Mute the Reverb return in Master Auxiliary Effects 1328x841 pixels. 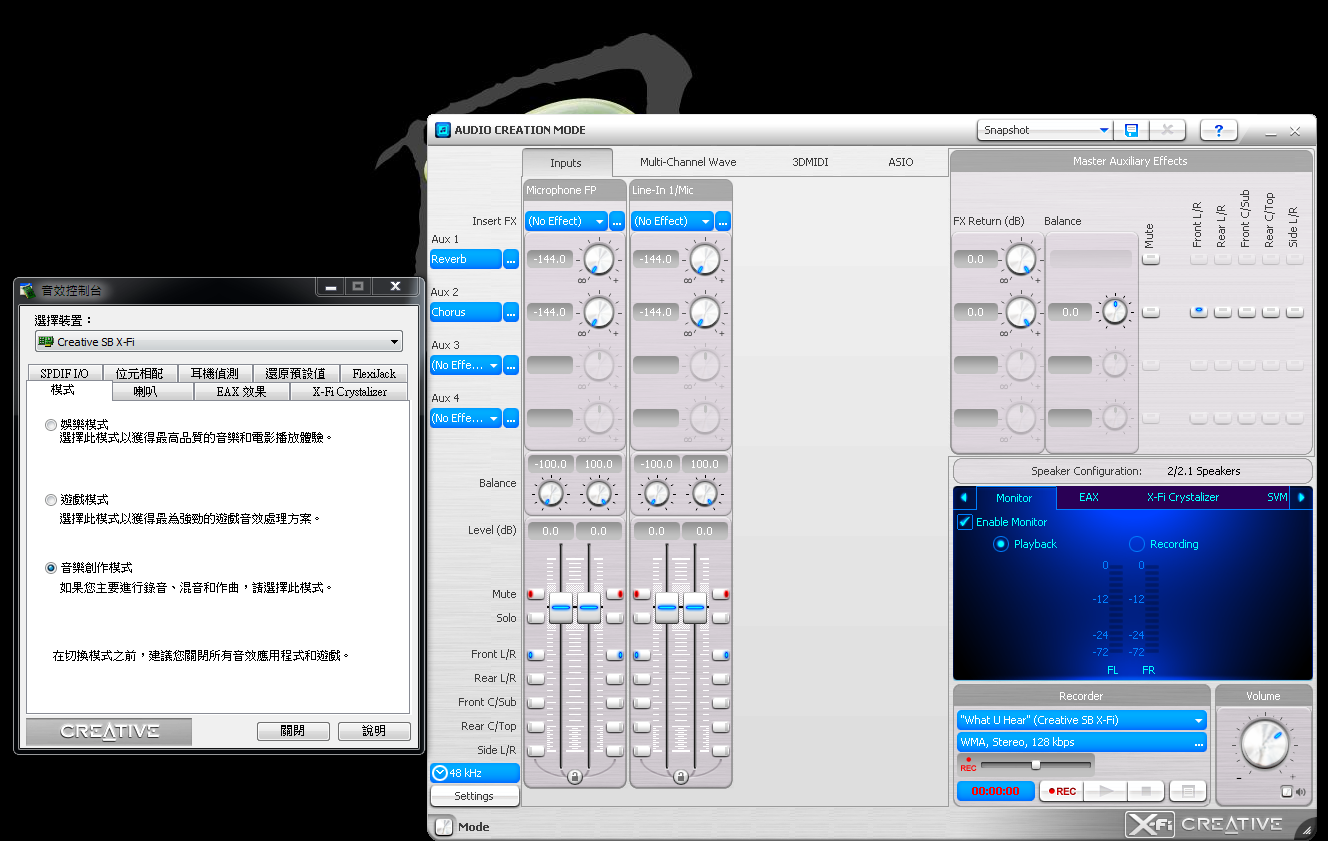pyautogui.click(x=1151, y=259)
